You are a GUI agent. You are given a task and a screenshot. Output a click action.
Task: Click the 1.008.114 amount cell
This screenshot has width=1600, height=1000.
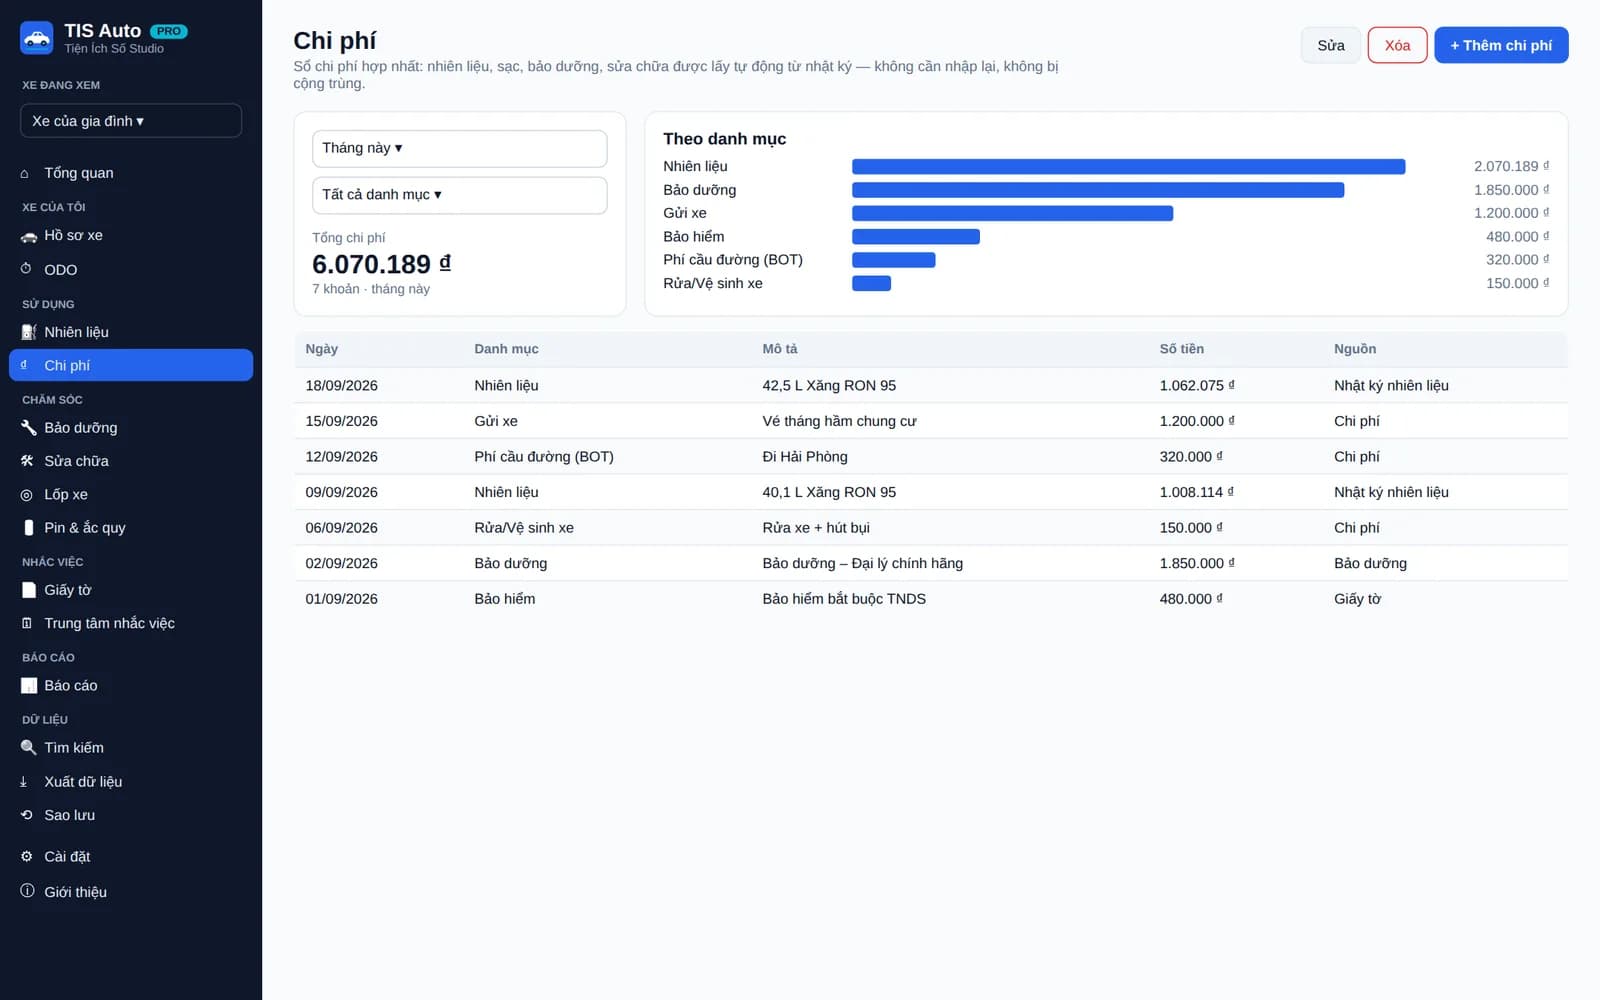click(x=1197, y=492)
